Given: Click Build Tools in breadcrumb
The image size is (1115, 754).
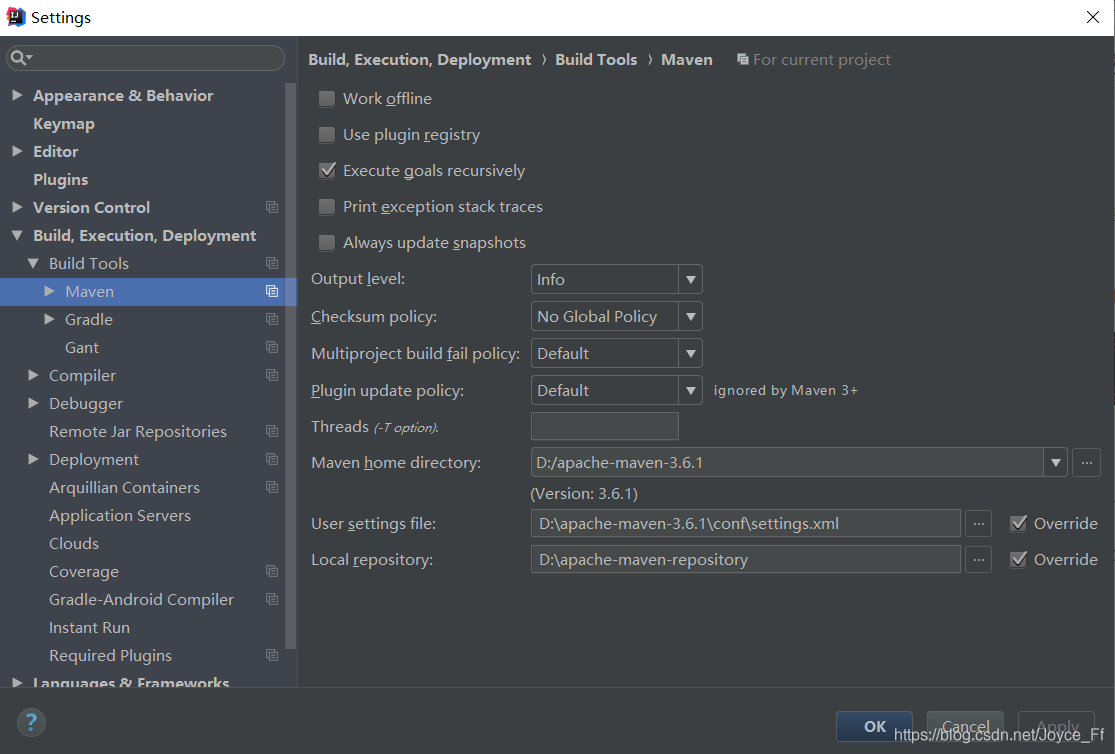Looking at the screenshot, I should tap(596, 60).
